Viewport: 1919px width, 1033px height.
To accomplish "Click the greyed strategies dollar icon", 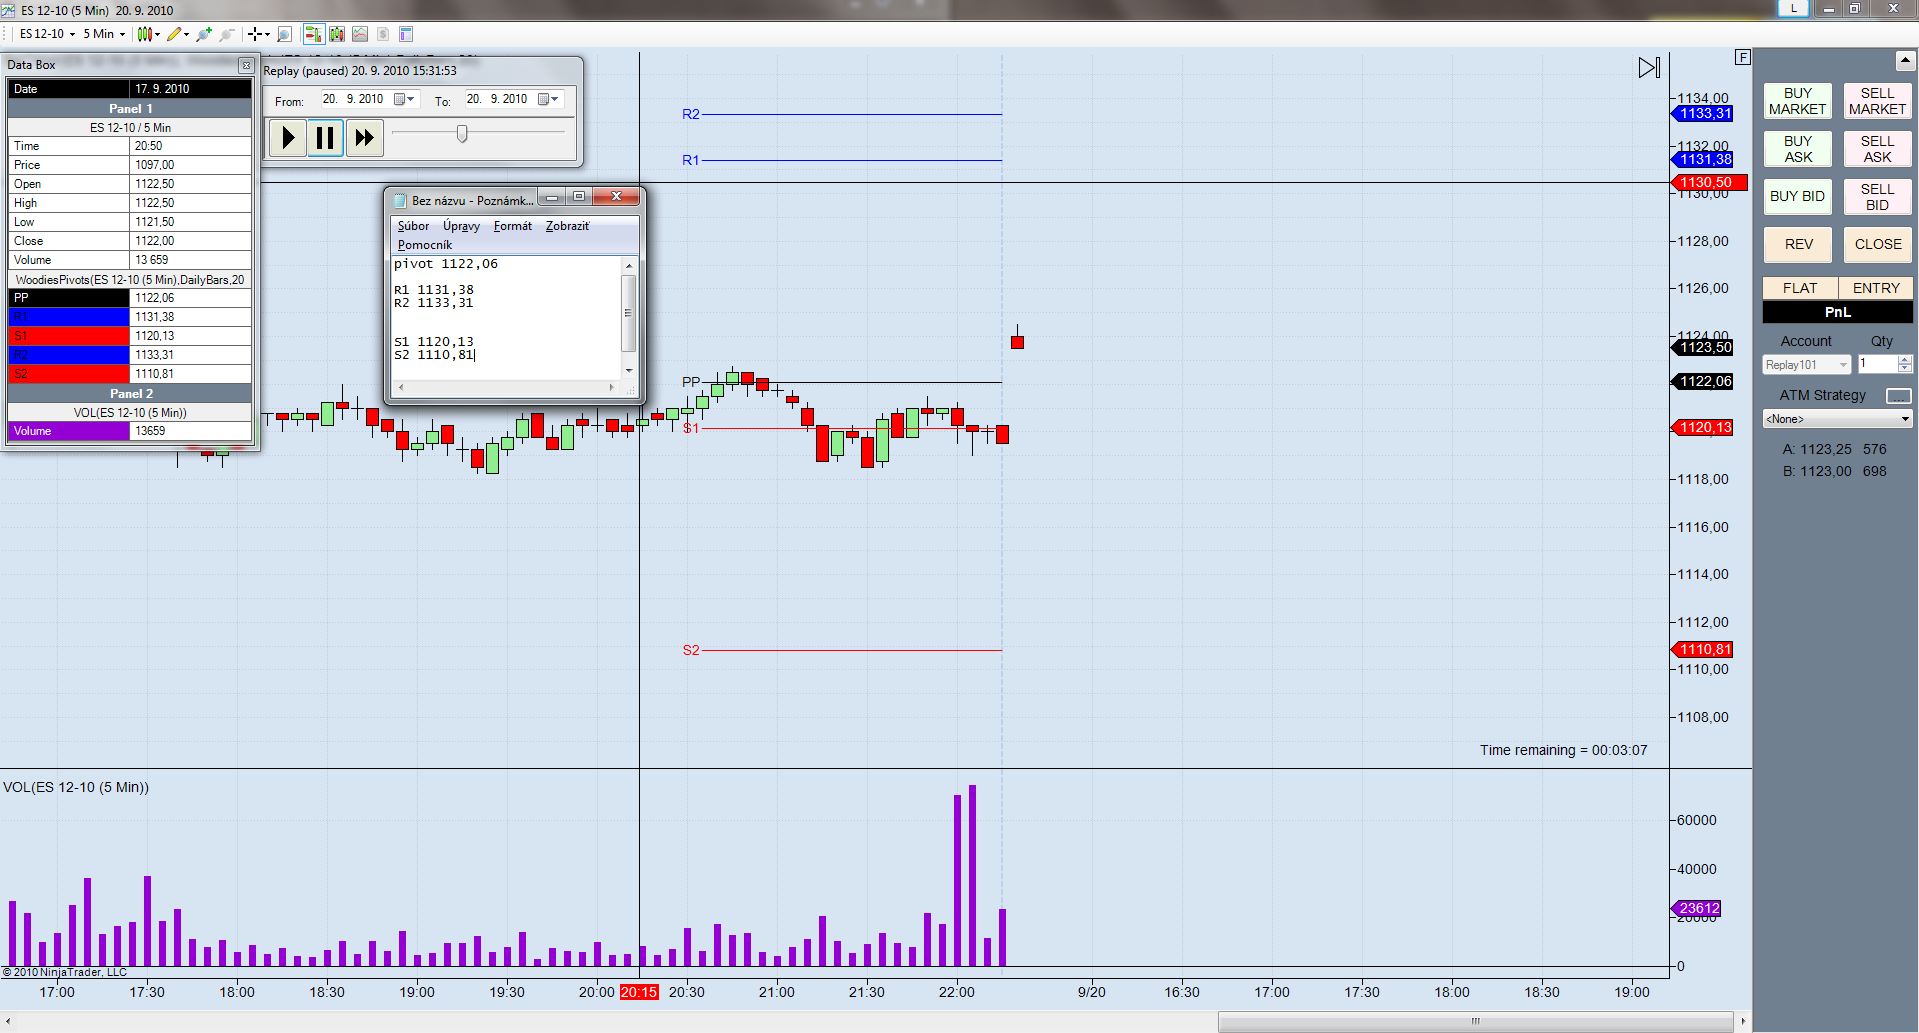I will point(383,34).
